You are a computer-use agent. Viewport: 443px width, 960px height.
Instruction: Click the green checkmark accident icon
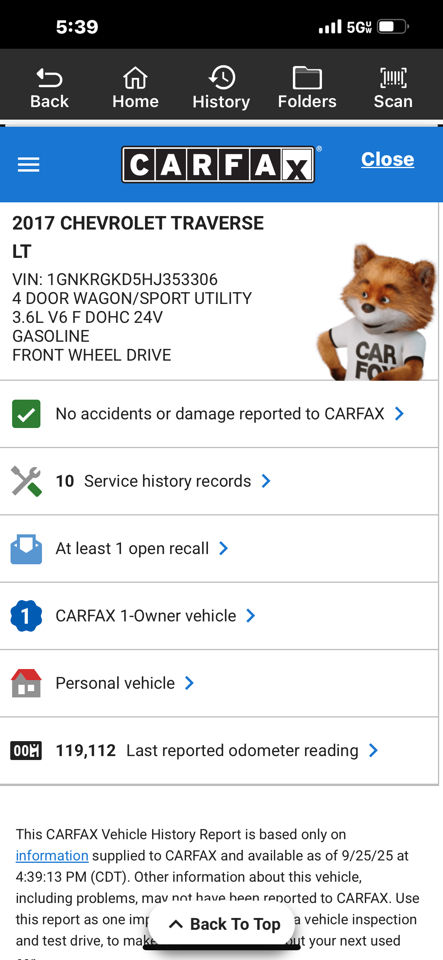[x=26, y=414]
